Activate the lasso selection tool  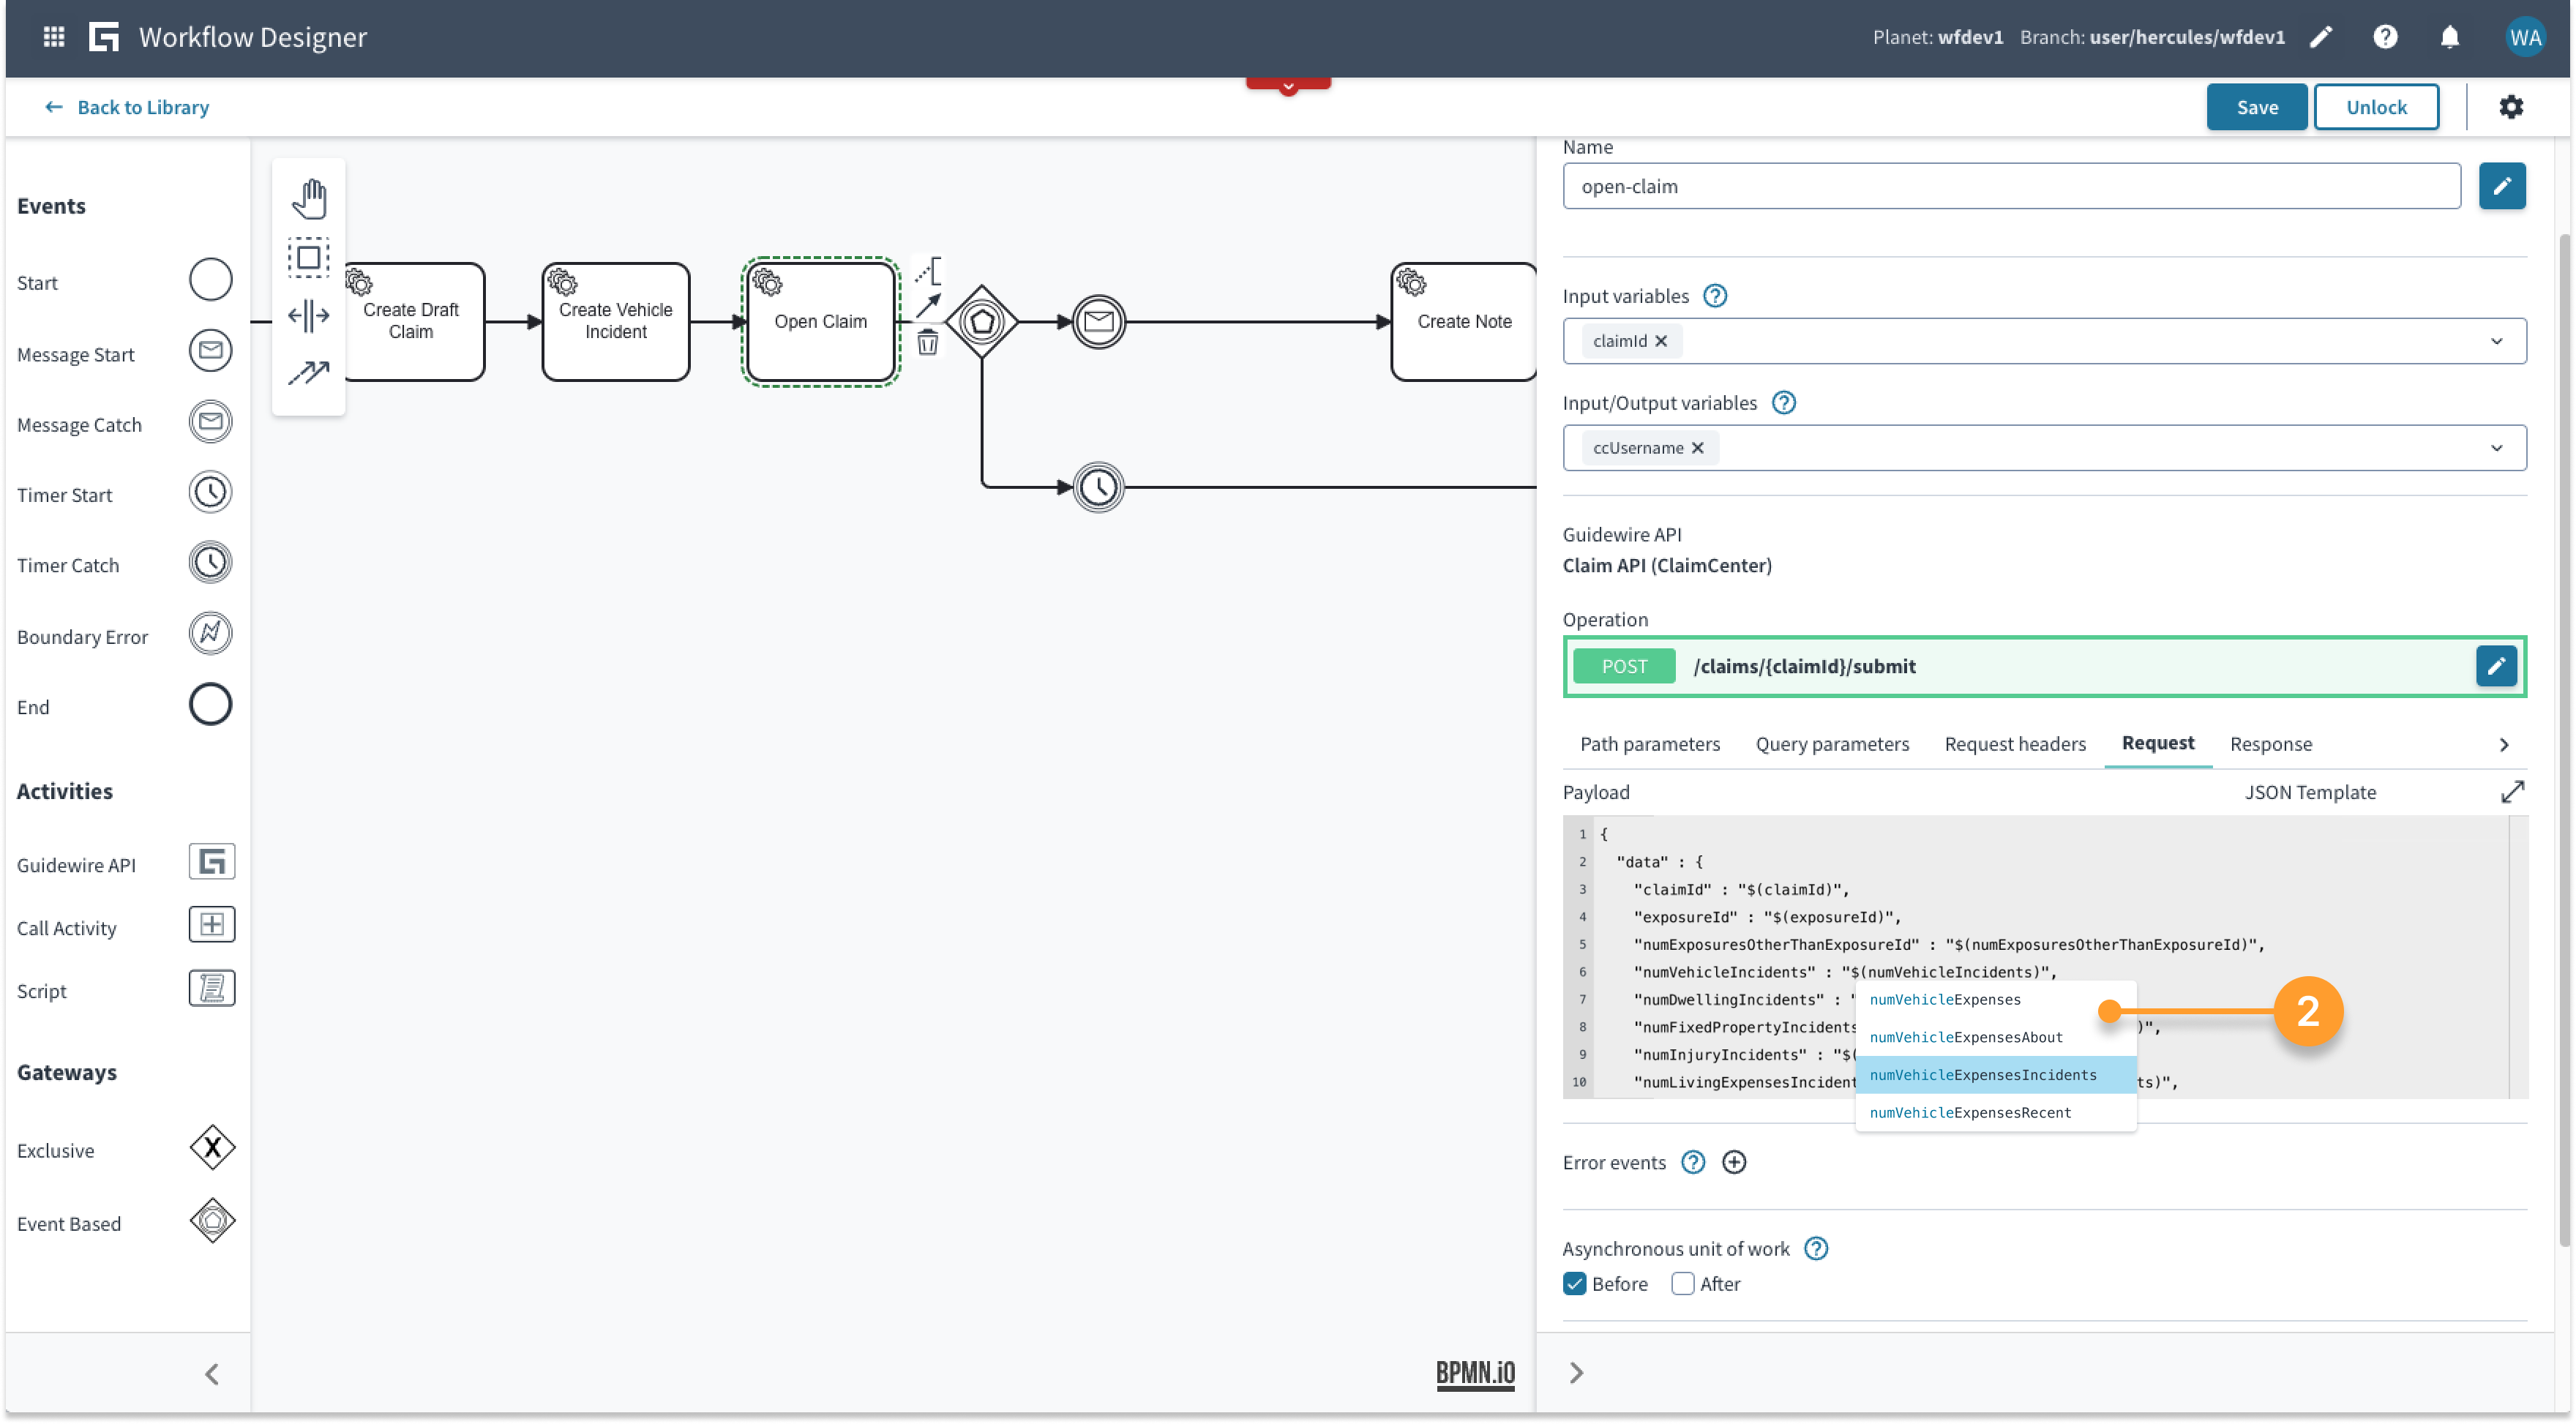click(309, 257)
